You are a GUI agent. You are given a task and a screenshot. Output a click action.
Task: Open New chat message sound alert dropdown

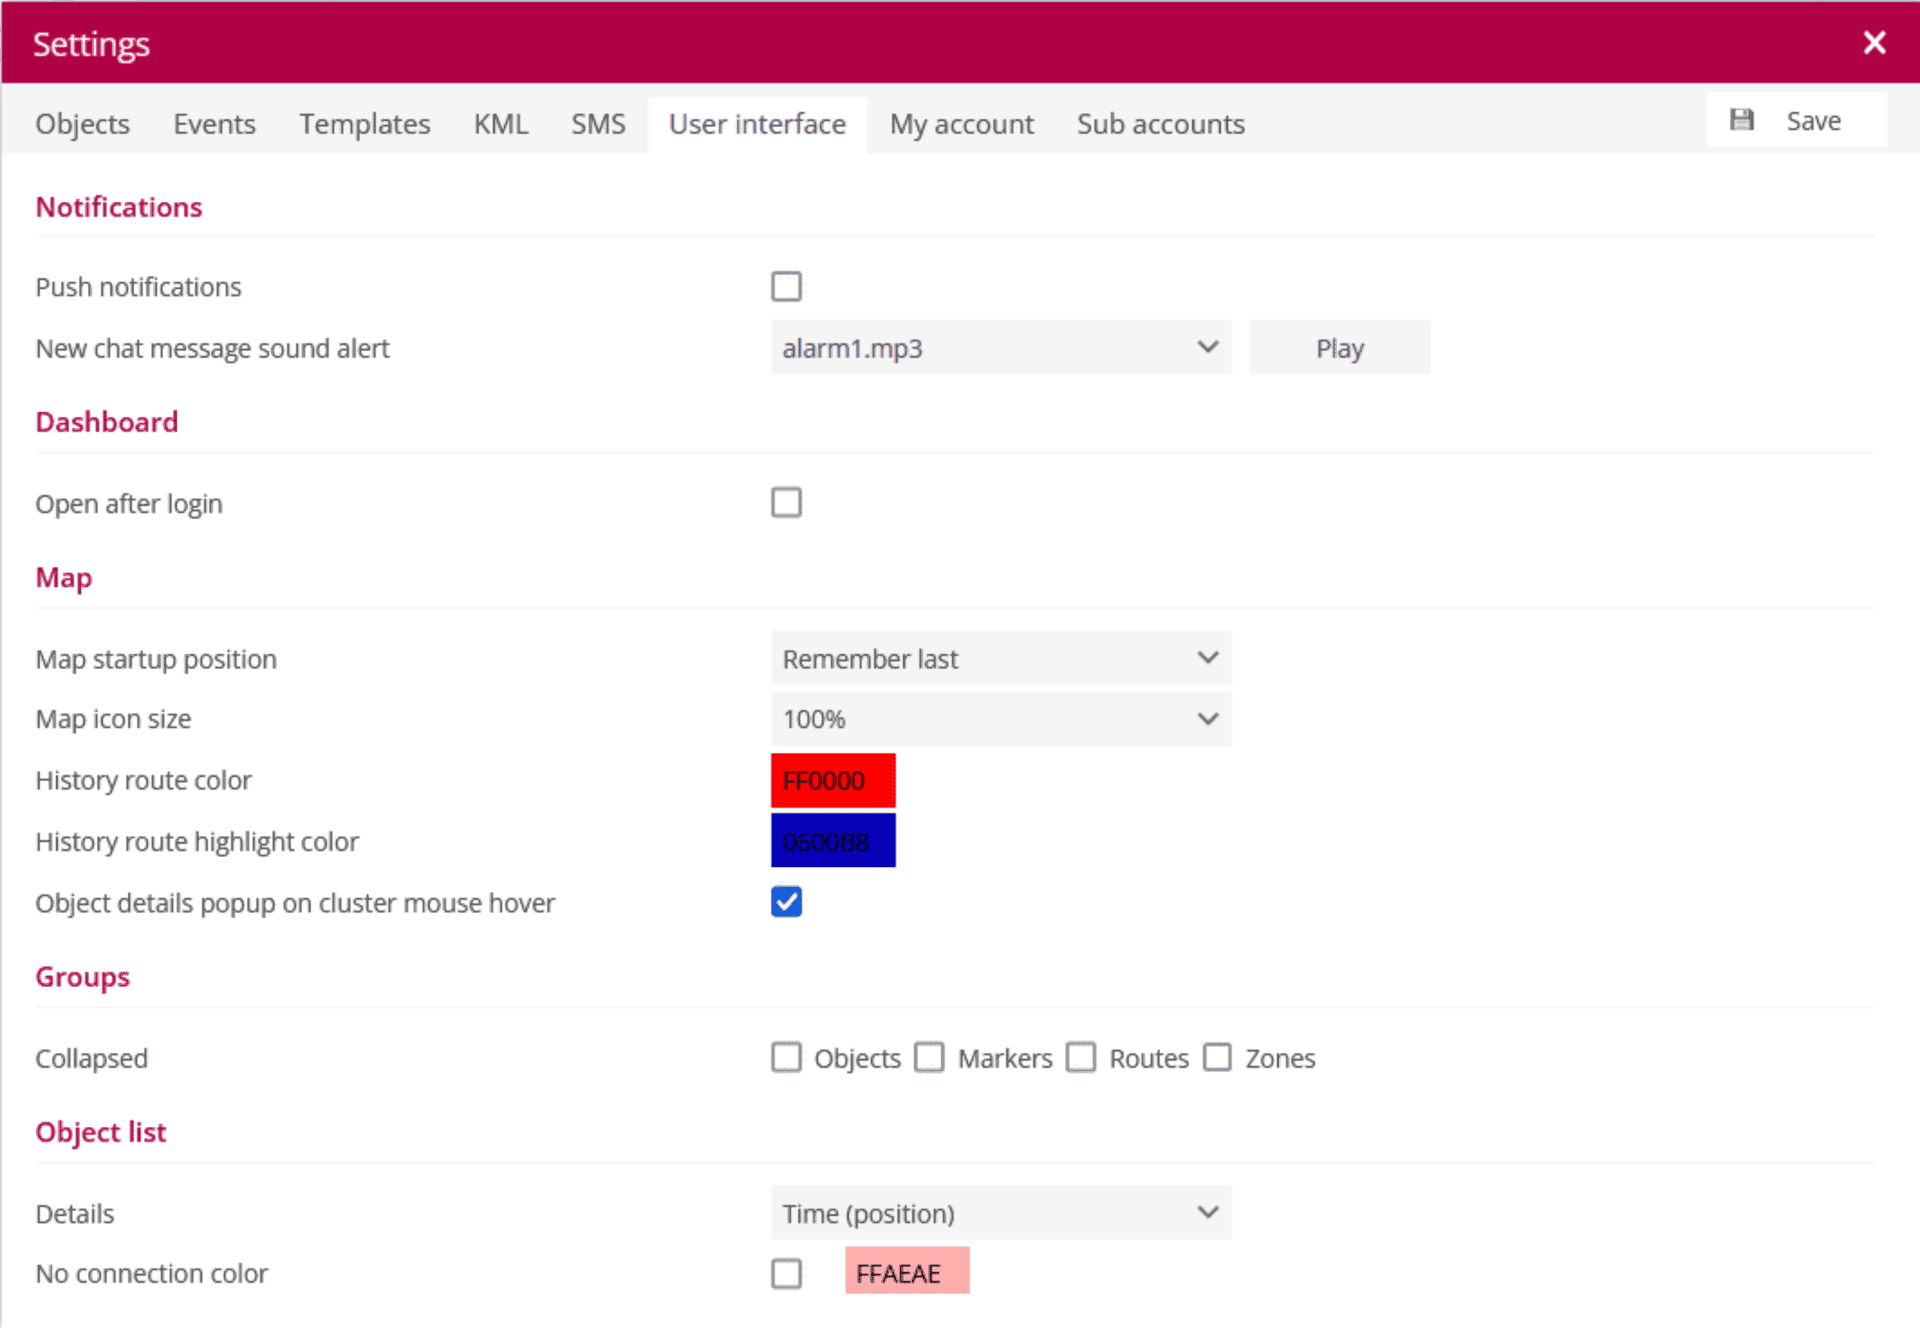(x=1000, y=347)
